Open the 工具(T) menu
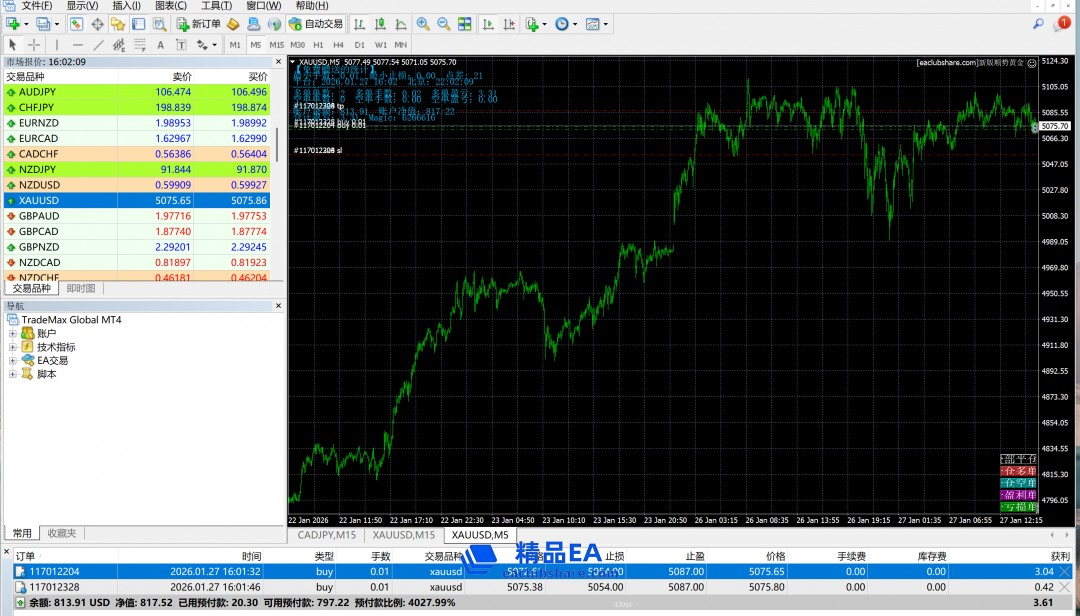The image size is (1080, 616). tap(216, 6)
